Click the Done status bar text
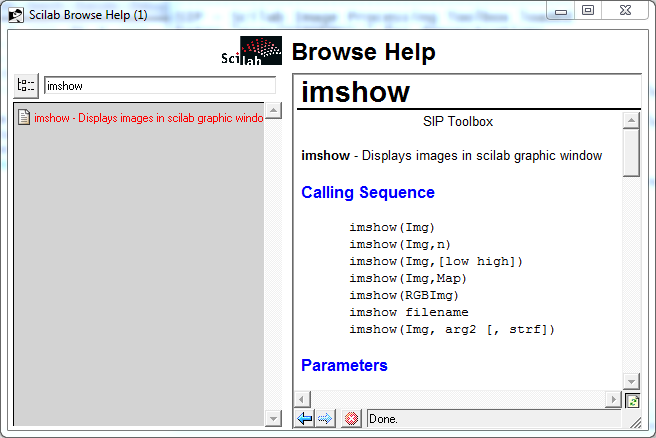 coord(383,419)
